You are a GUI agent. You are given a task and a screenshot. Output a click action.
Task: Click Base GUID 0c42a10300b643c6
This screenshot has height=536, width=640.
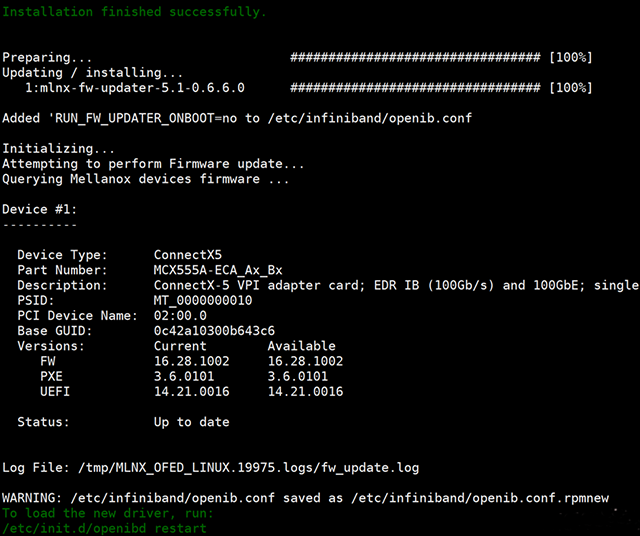click(214, 331)
